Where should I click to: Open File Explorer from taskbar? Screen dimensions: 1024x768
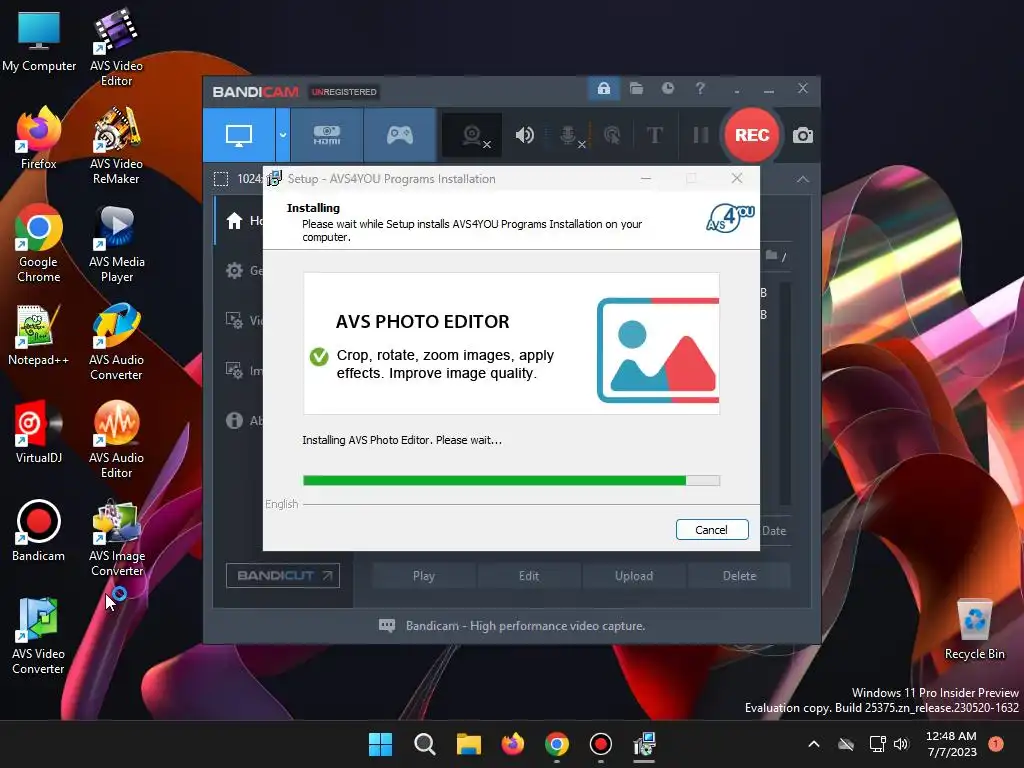pos(468,744)
